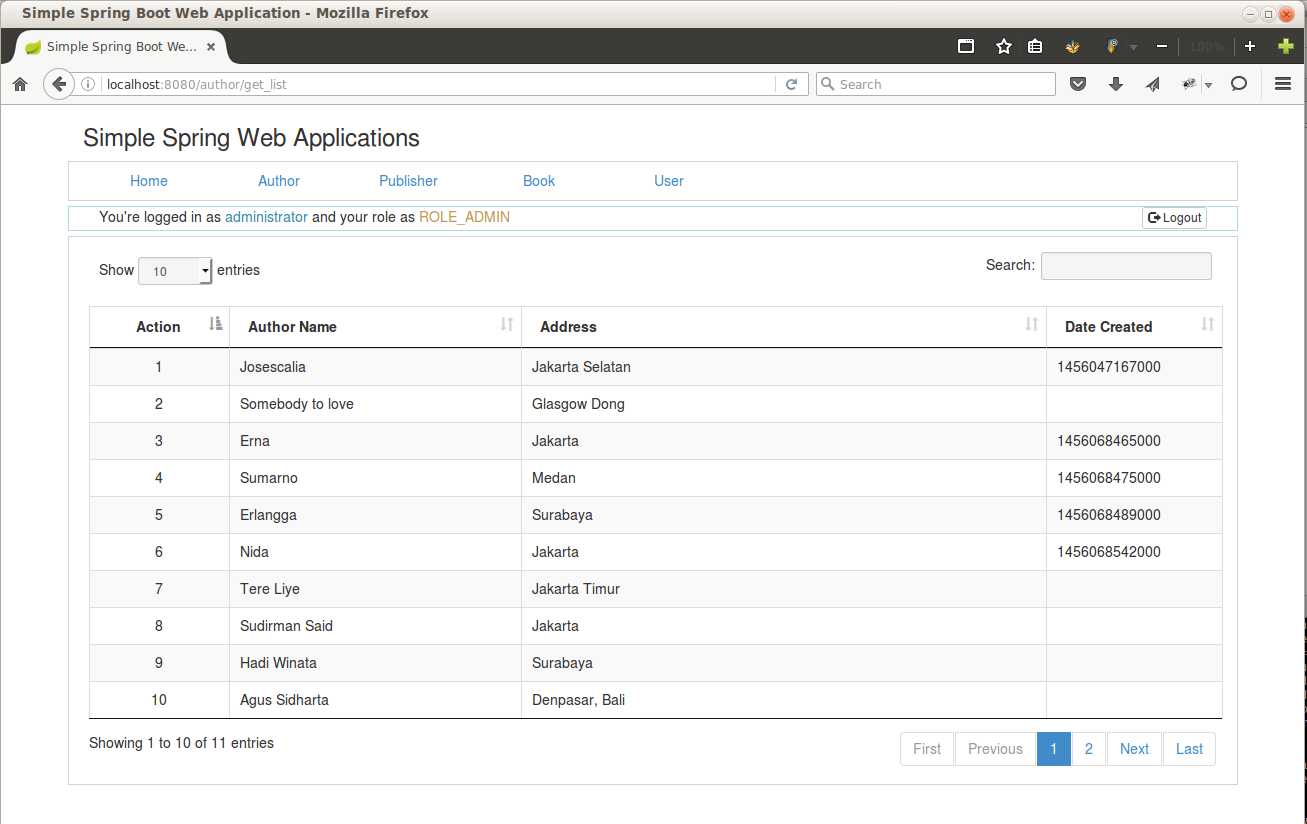This screenshot has width=1307, height=824.
Task: Click inside the Search input field
Action: 1125,265
